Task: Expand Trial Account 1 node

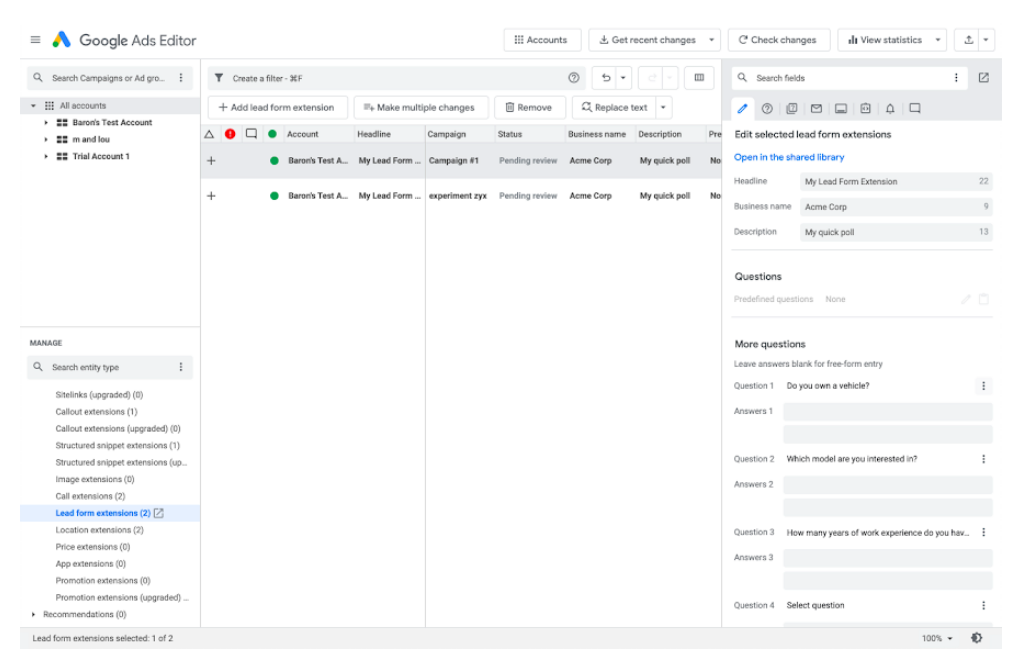Action: click(x=46, y=157)
